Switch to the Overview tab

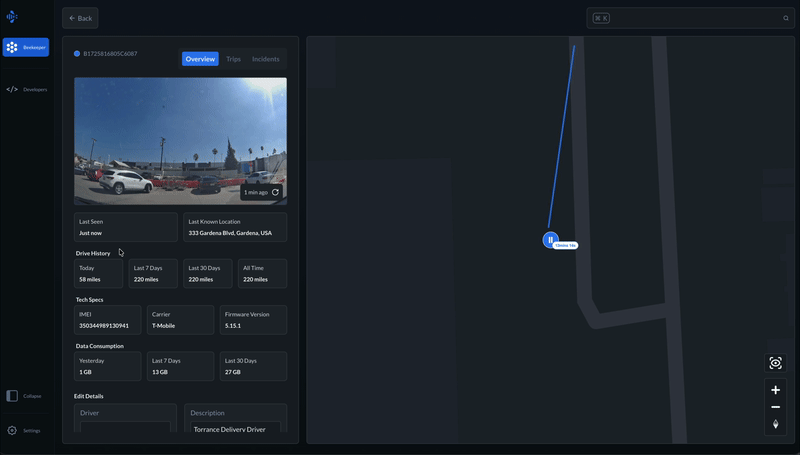point(200,59)
